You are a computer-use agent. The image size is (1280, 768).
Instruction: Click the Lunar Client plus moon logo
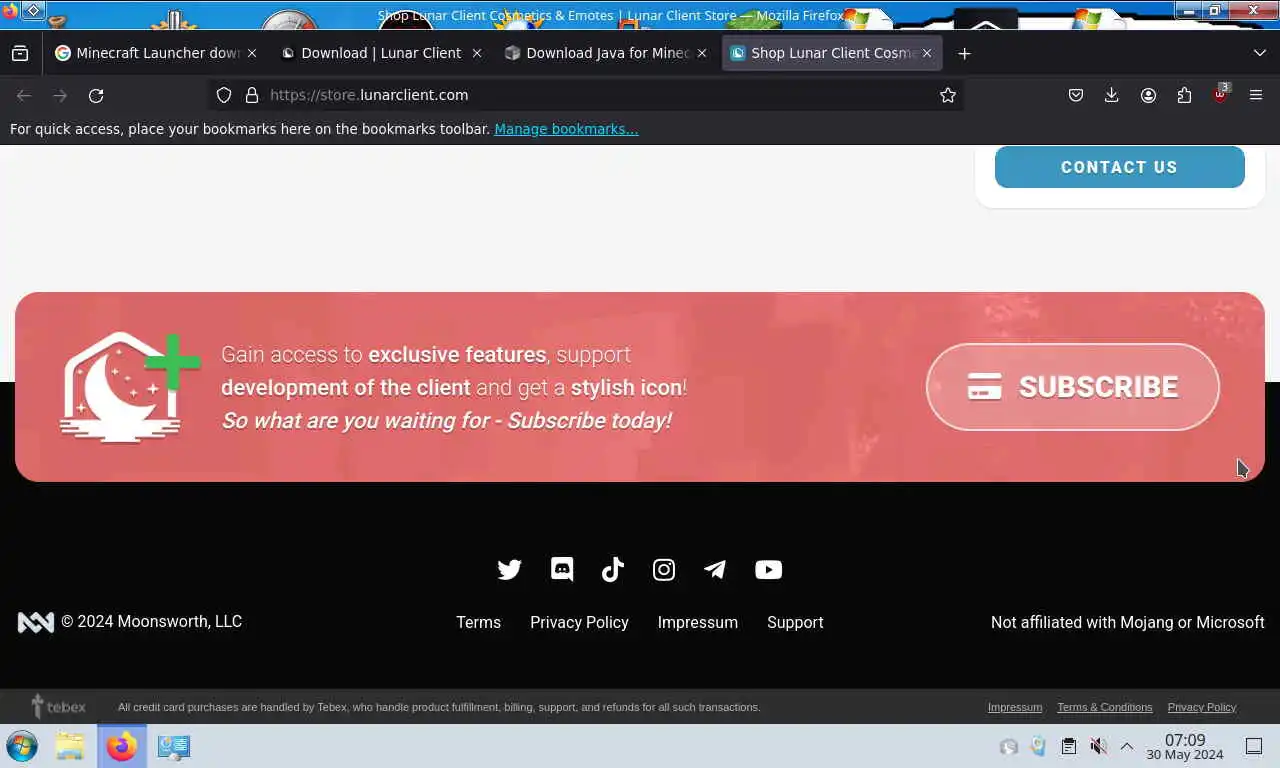[x=130, y=388]
